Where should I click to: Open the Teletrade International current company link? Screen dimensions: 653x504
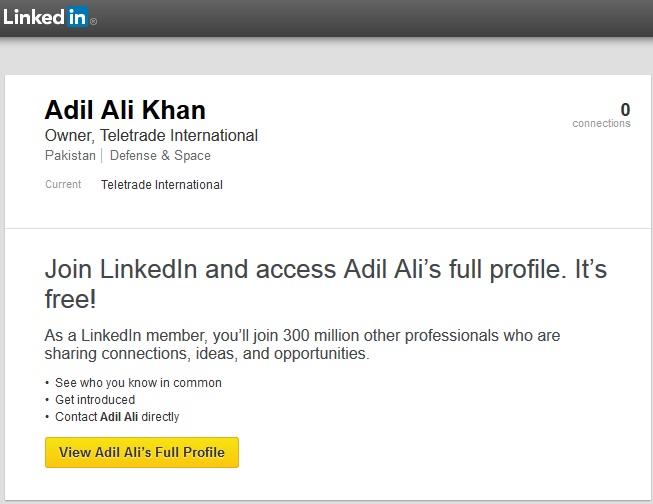(162, 185)
